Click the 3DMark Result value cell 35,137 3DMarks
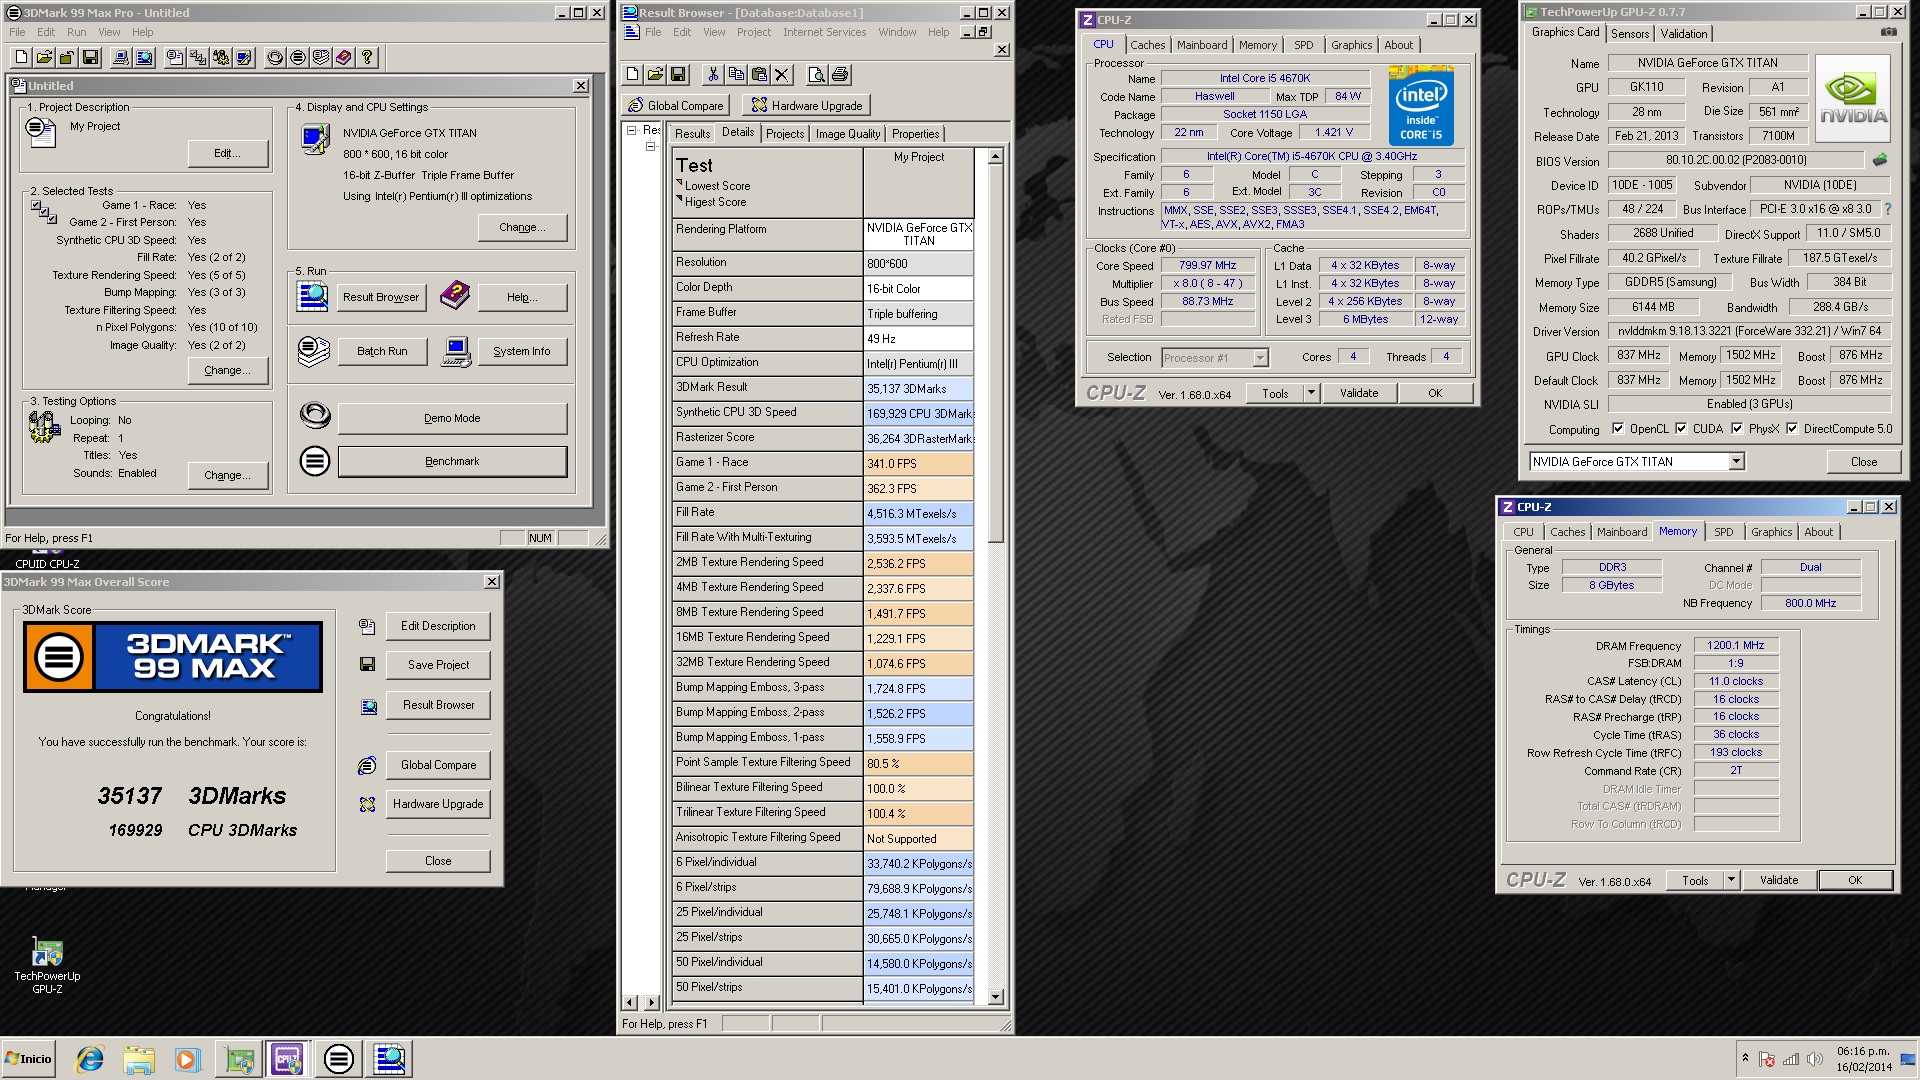 pyautogui.click(x=918, y=389)
